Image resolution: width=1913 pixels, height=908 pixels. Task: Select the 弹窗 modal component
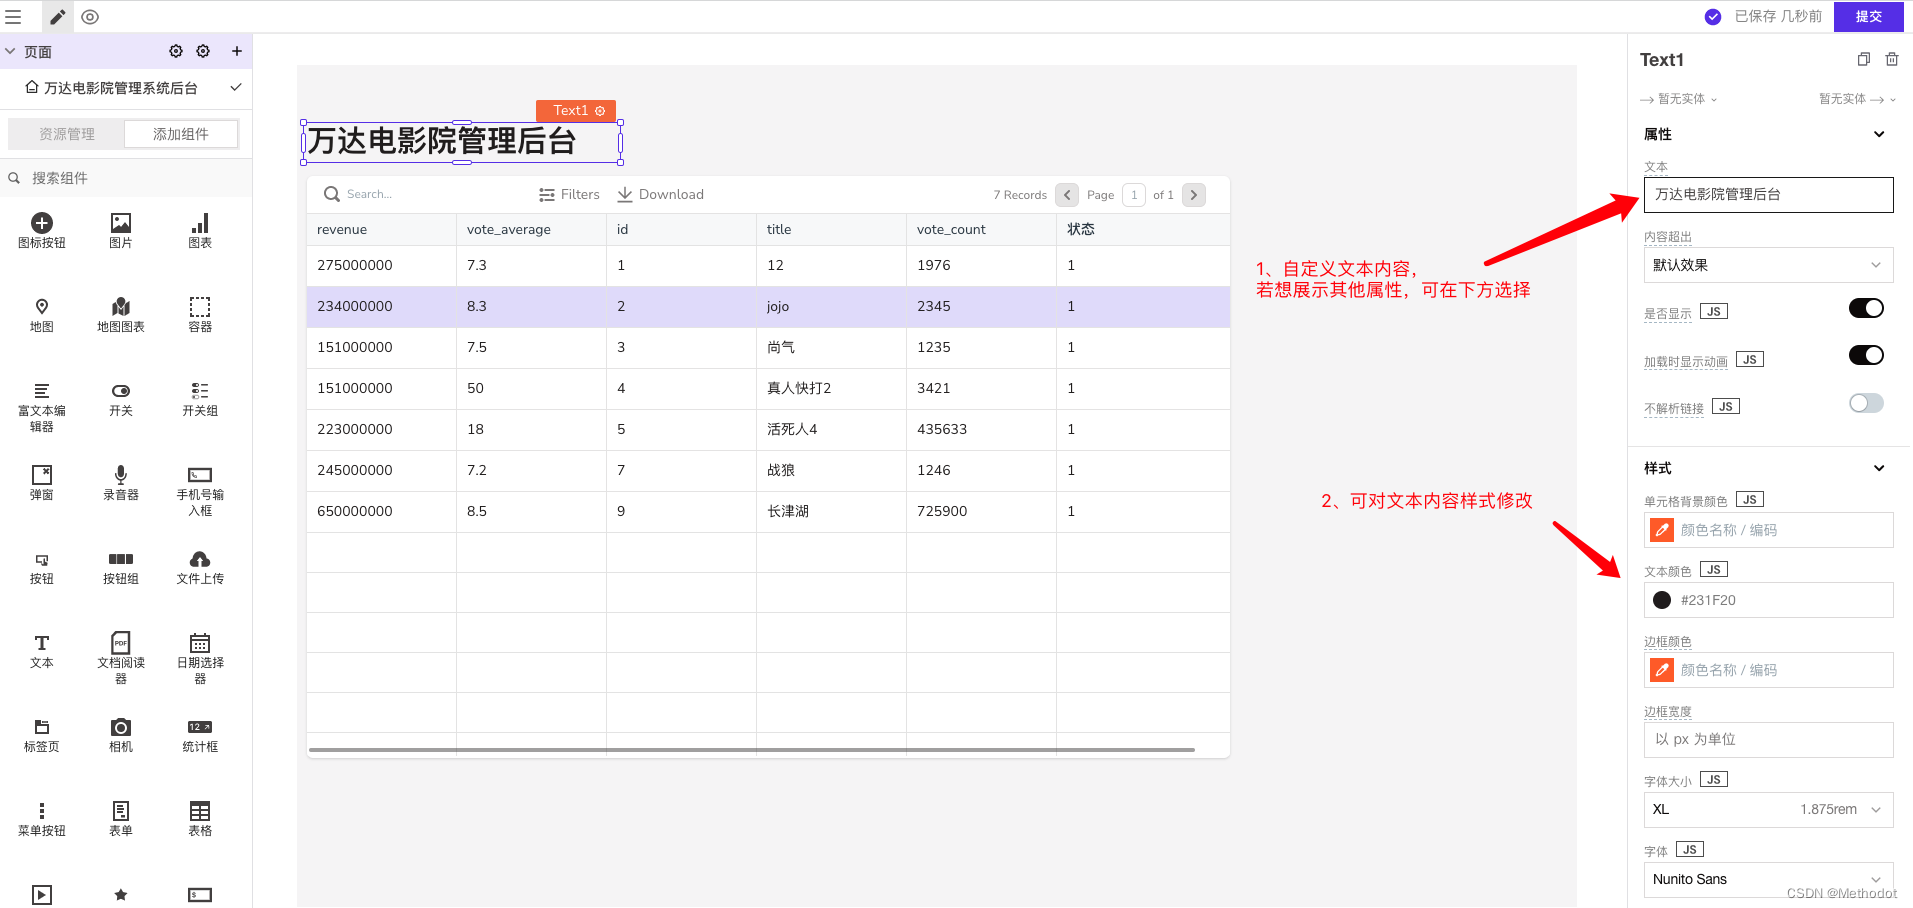click(x=42, y=483)
